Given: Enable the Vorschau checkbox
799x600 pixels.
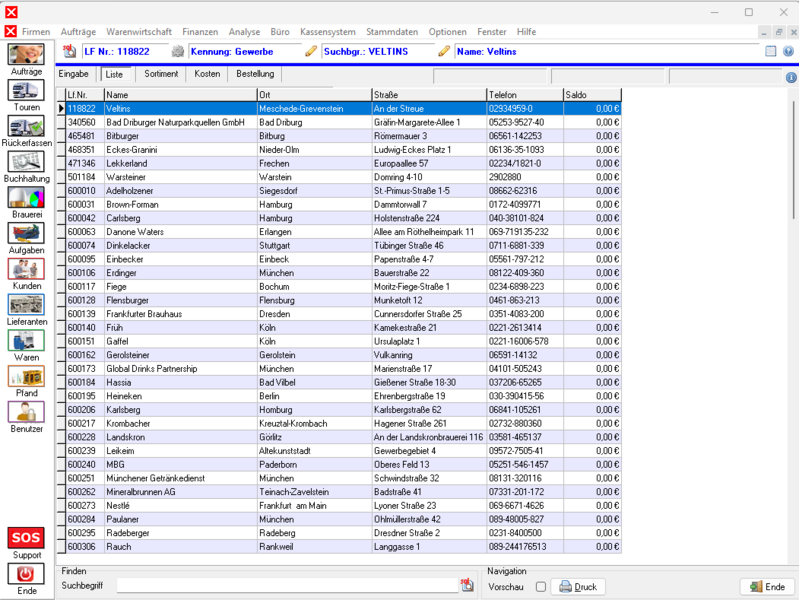Looking at the screenshot, I should click(541, 587).
